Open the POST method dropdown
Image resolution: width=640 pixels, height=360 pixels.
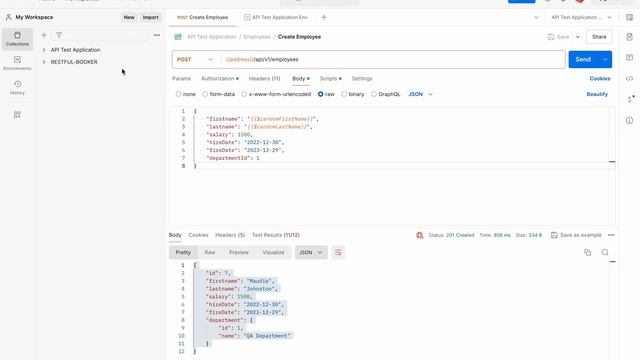point(195,60)
